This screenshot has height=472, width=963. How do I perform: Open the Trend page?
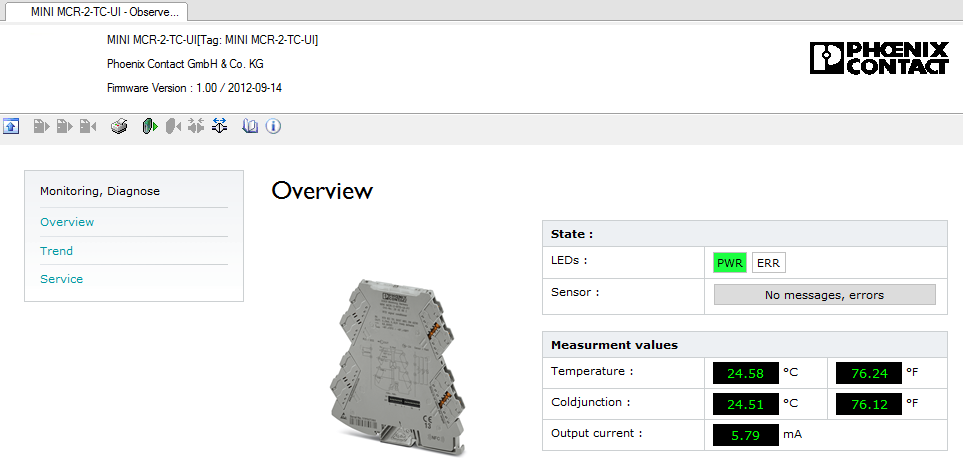pyautogui.click(x=56, y=251)
